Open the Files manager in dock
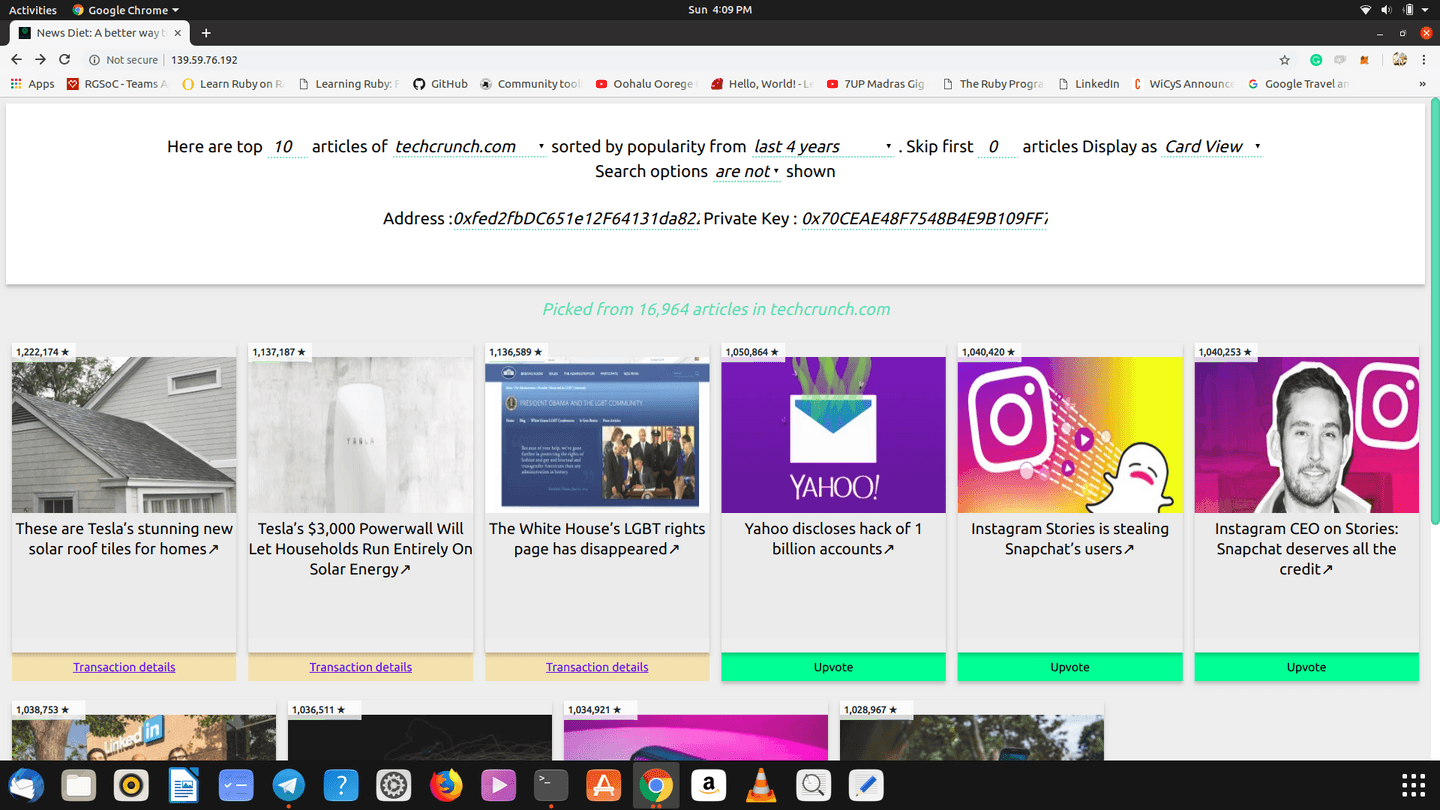 click(x=78, y=786)
